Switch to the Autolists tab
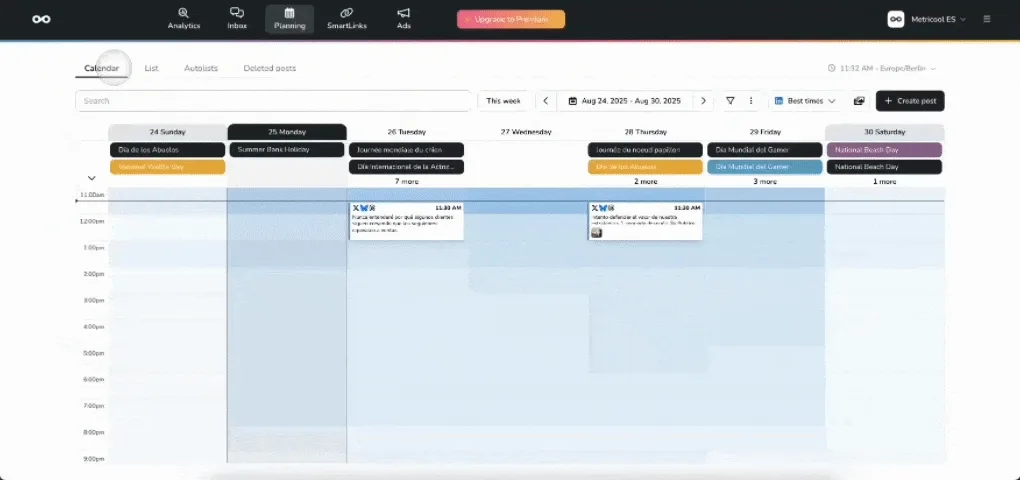The image size is (1020, 480). (x=201, y=68)
